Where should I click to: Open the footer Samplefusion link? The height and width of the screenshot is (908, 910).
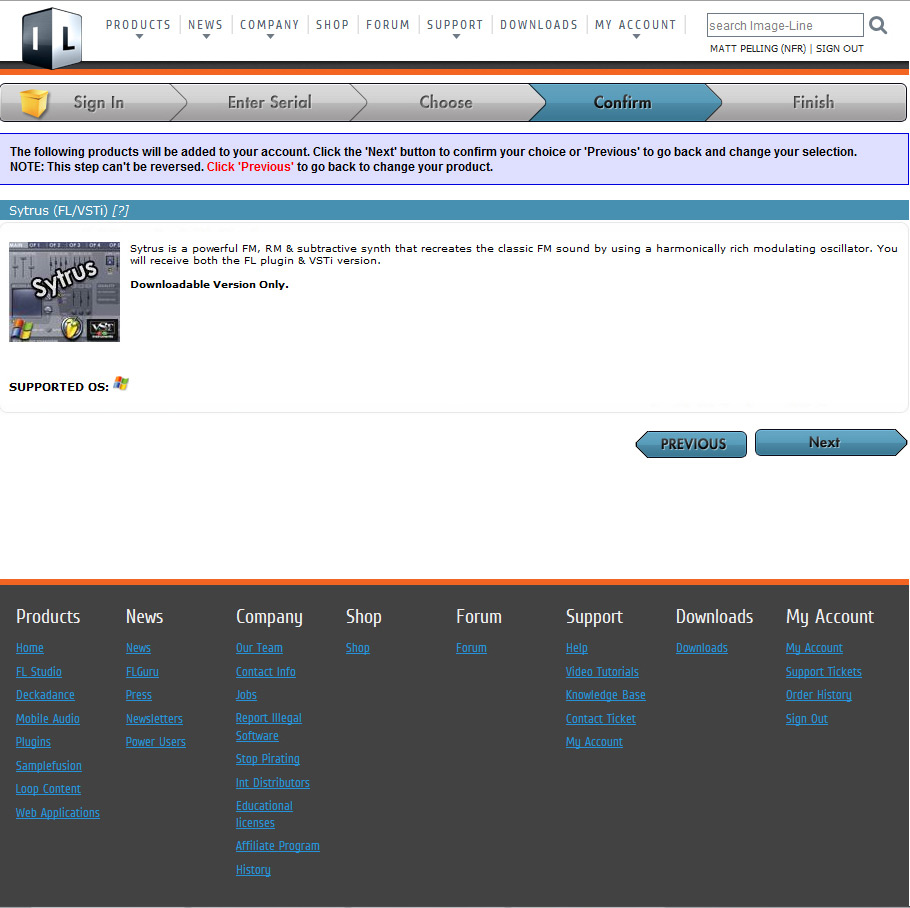(x=49, y=766)
